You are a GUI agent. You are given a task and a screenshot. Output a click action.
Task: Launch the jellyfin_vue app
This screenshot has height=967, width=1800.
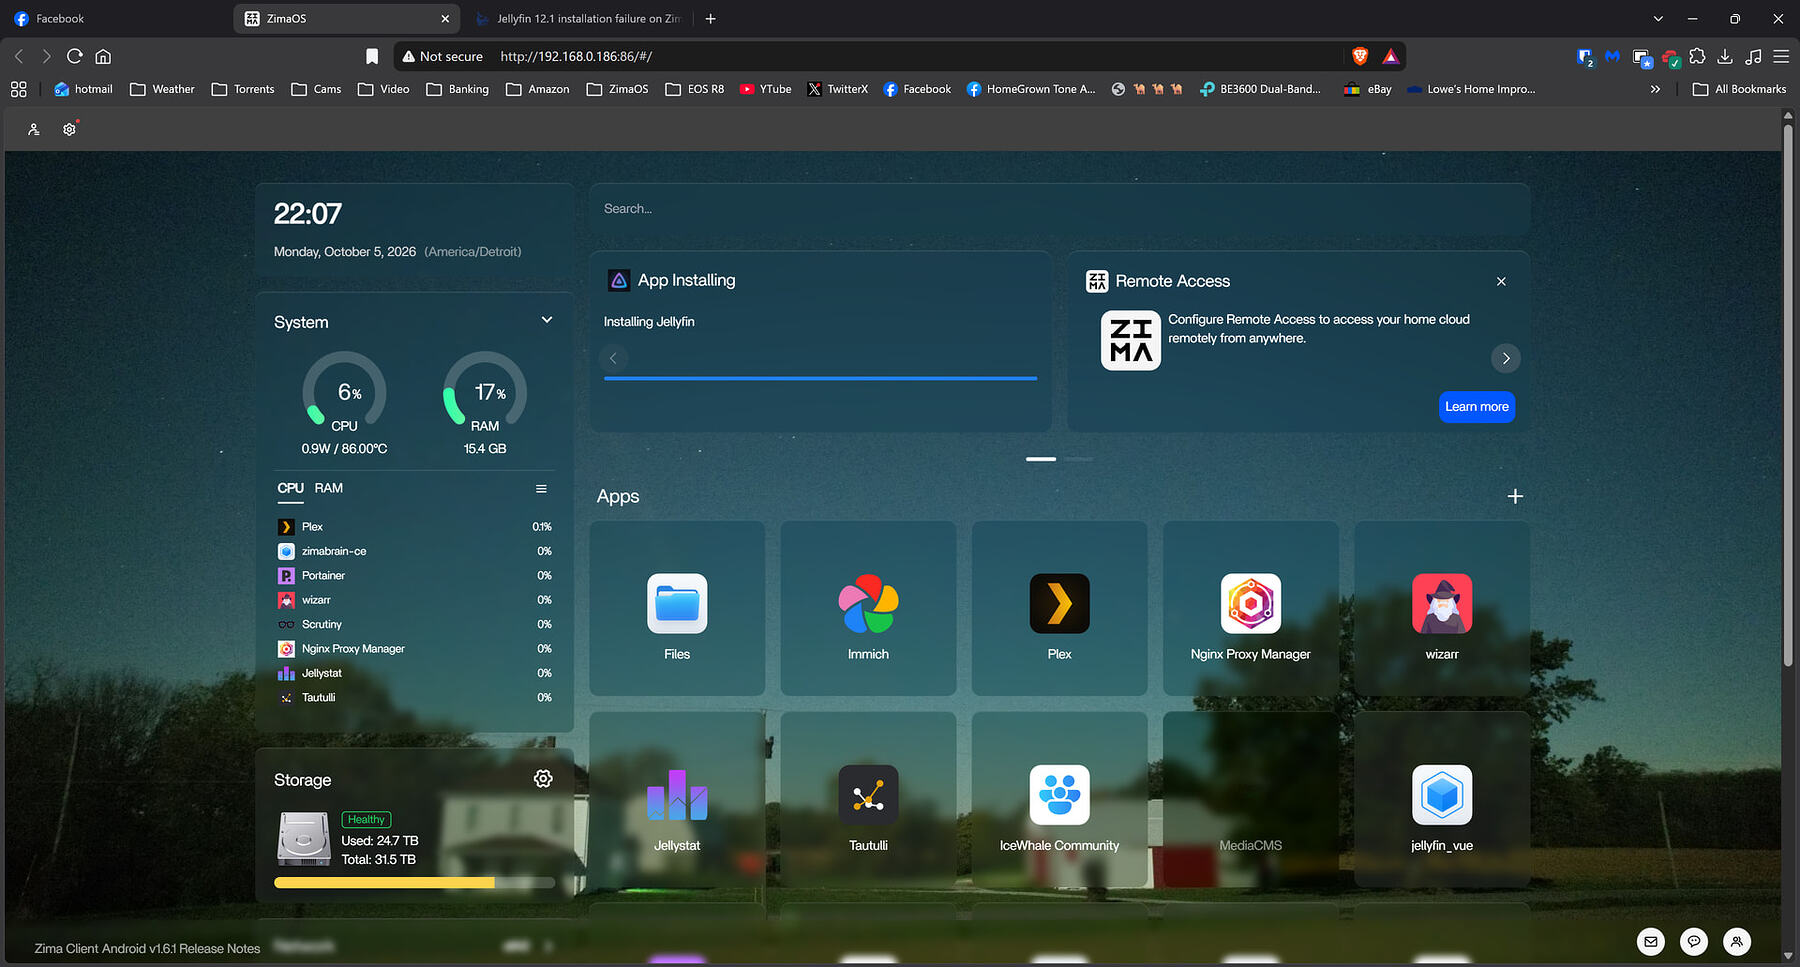(1441, 800)
